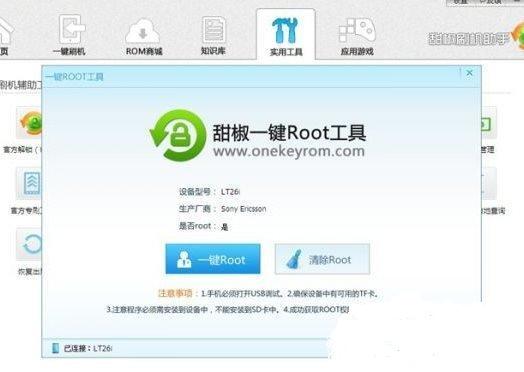The height and width of the screenshot is (372, 524).
Task: Open the 一键刷机 tab
Action: pyautogui.click(x=69, y=36)
